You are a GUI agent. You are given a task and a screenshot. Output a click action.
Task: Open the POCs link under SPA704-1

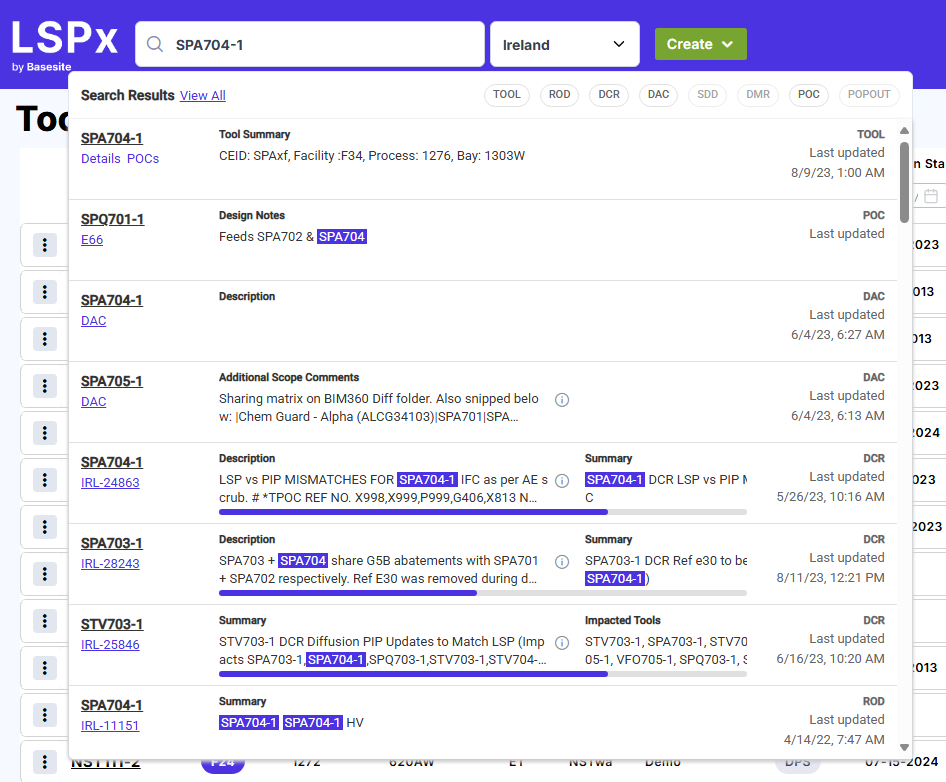(x=143, y=159)
